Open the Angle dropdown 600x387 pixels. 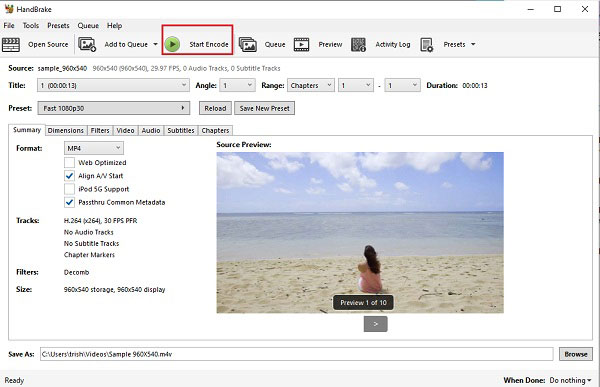[x=237, y=85]
